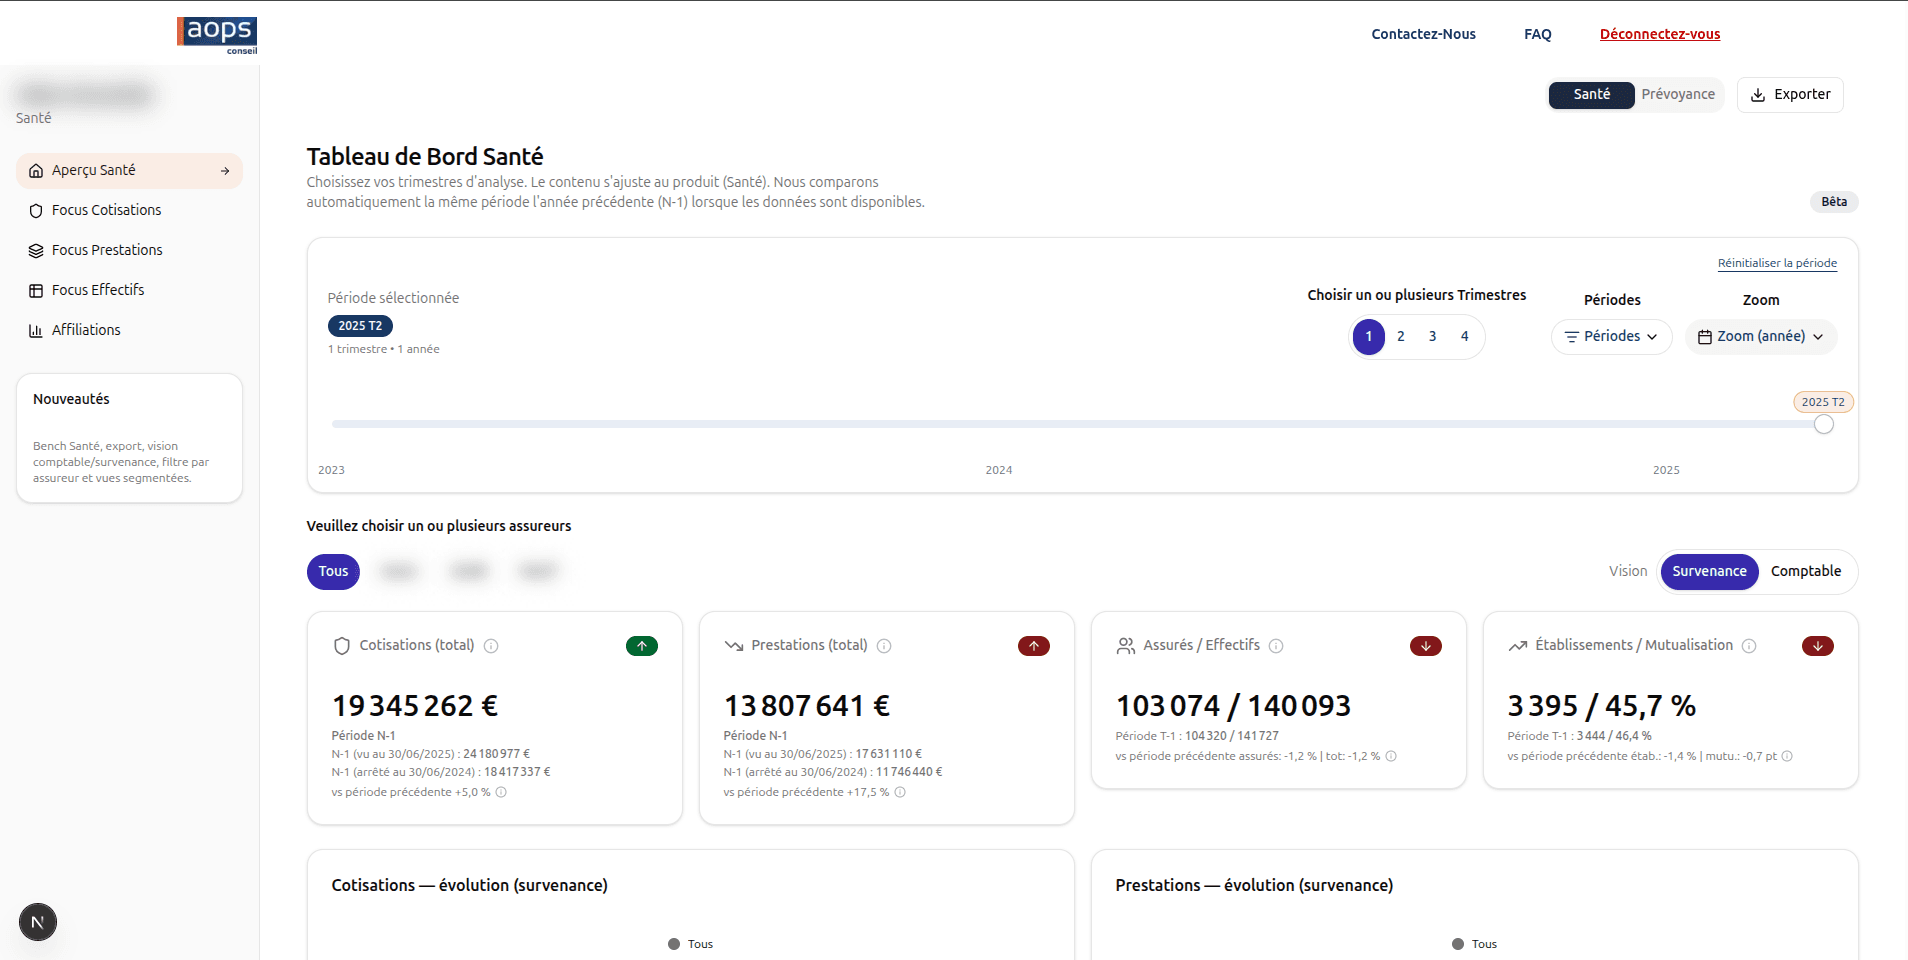Screen dimensions: 1908x960
Task: Open Focus Cotisations in sidebar
Action: pos(106,210)
